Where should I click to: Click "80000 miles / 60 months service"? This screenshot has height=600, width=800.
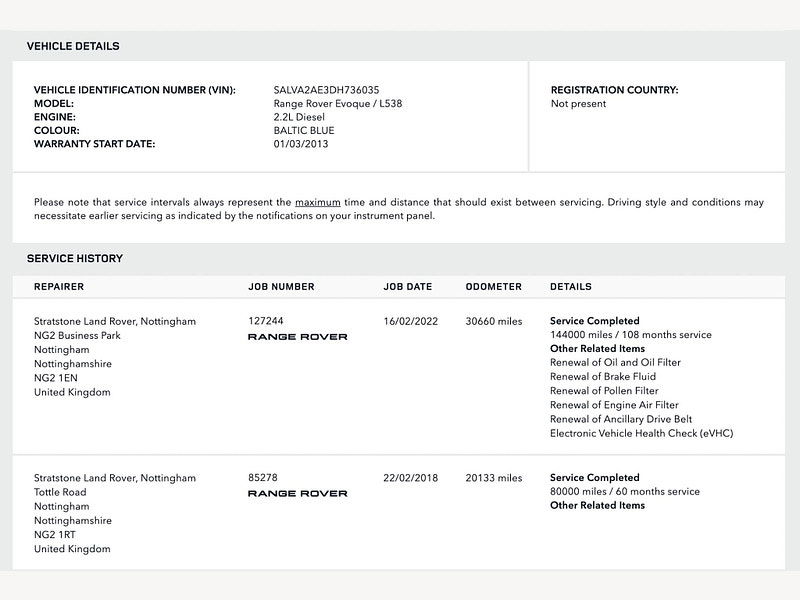[625, 491]
